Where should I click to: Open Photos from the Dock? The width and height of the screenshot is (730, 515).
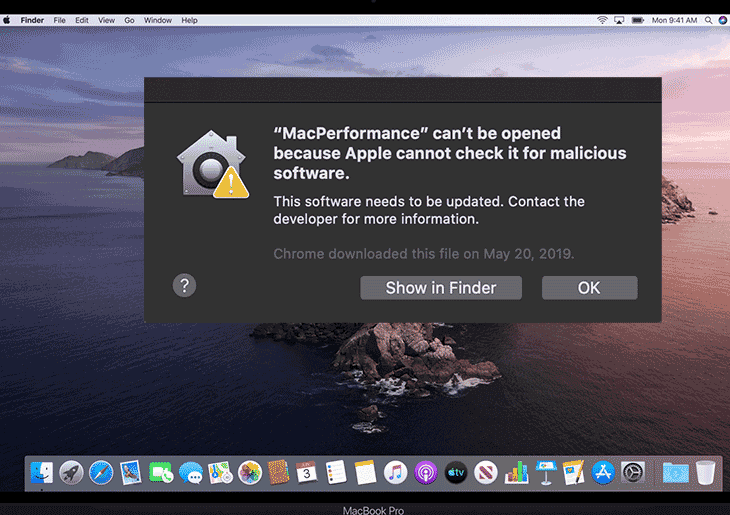pyautogui.click(x=250, y=473)
